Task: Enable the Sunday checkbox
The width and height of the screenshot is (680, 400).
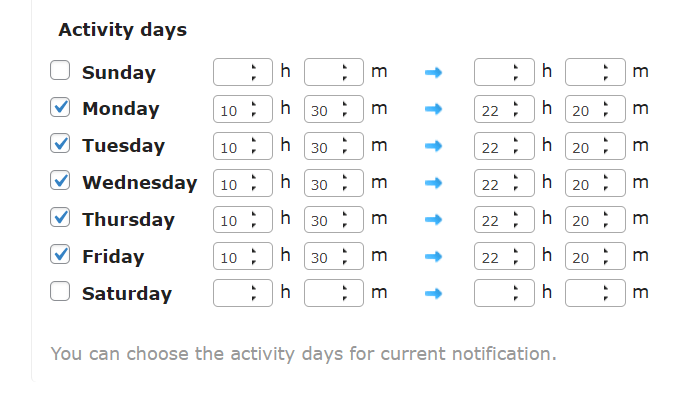Action: tap(60, 71)
